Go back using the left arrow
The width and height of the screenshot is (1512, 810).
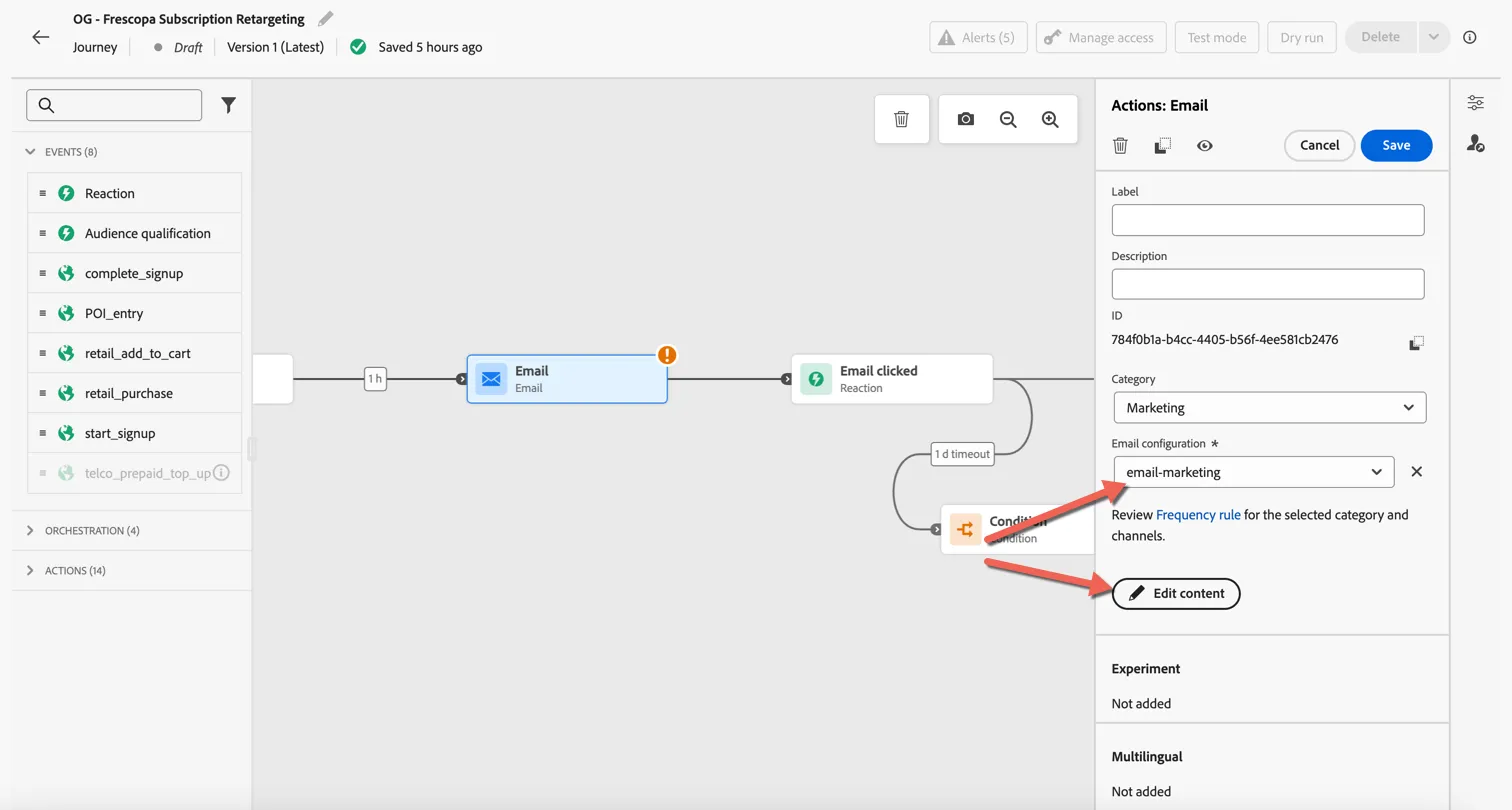coord(40,37)
